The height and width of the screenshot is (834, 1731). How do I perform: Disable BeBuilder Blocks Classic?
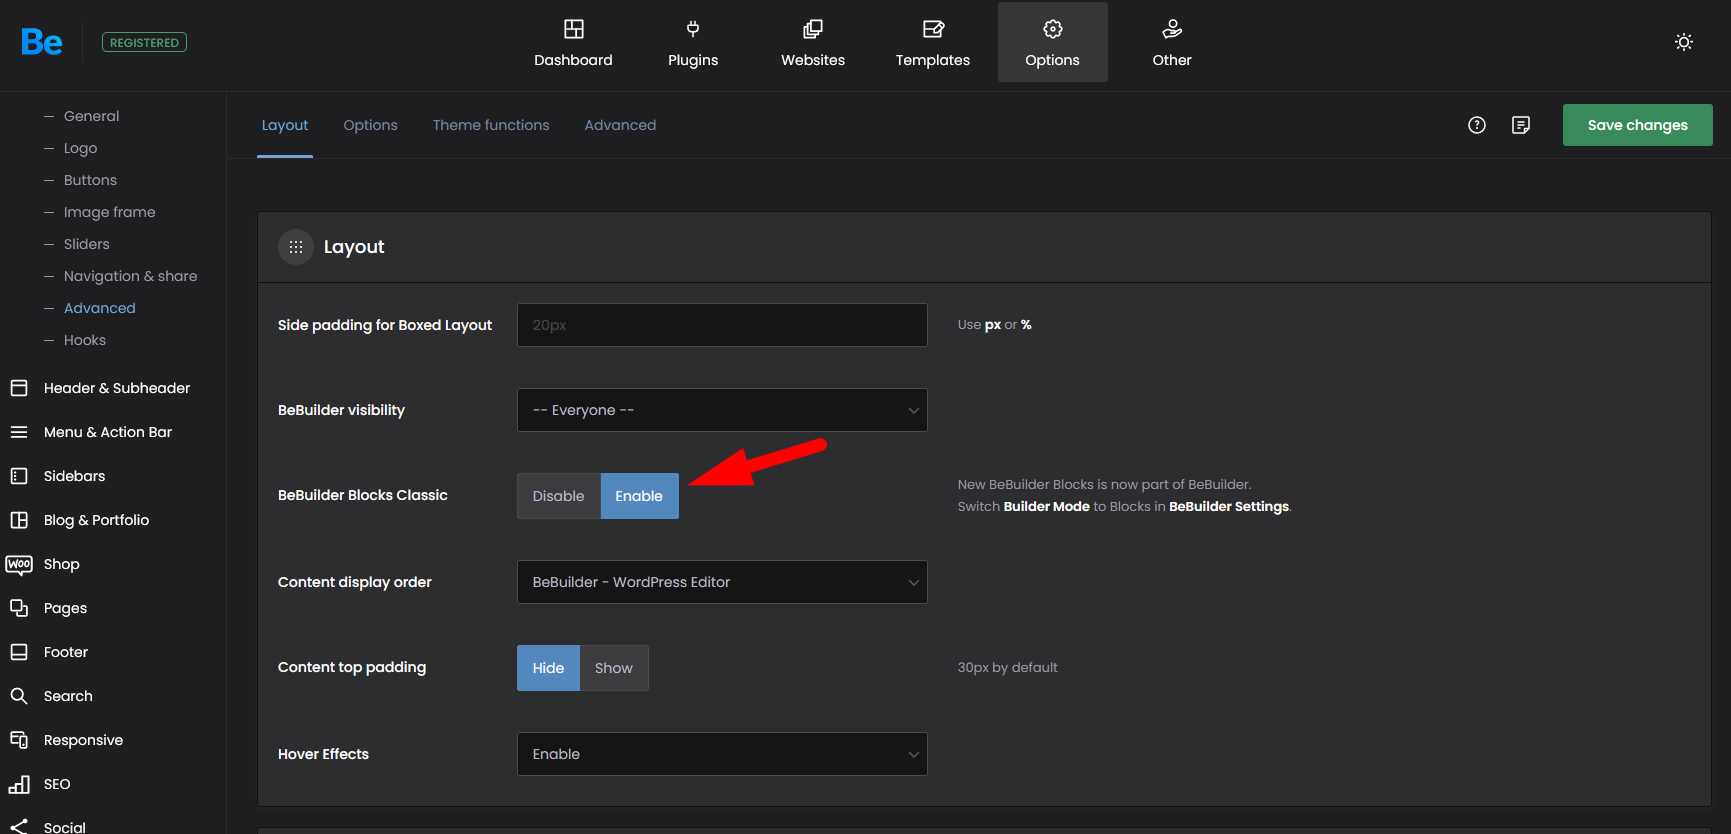[x=558, y=496]
